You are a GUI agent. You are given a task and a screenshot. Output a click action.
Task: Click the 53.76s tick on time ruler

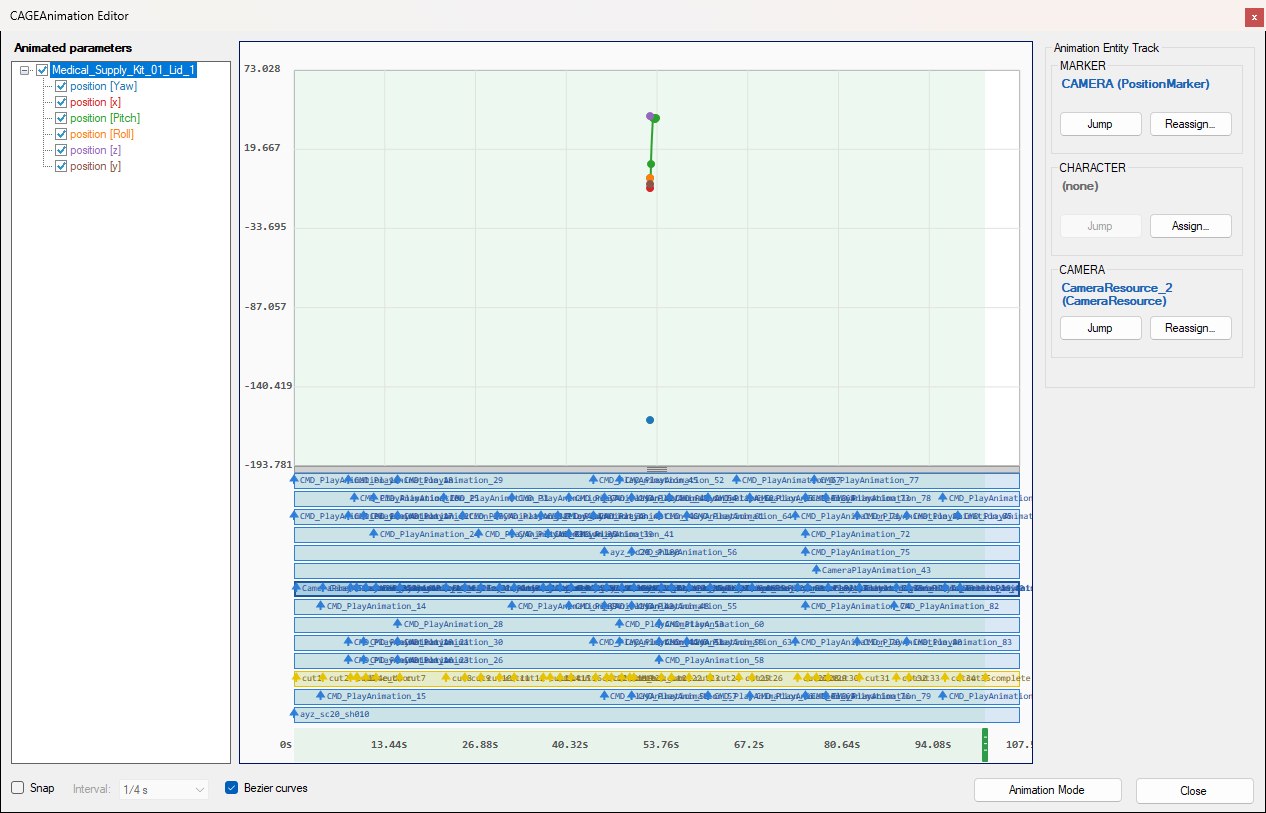click(x=659, y=744)
